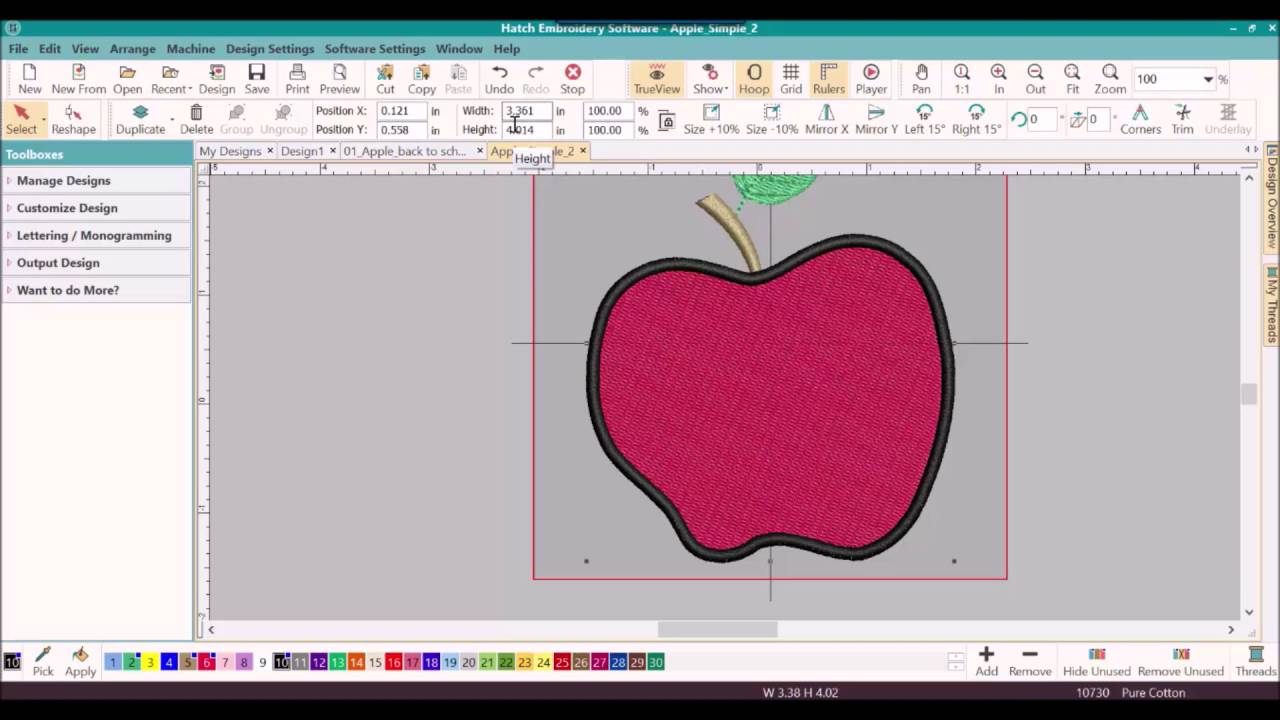Expand the Manage Designs toolbox

(96, 181)
